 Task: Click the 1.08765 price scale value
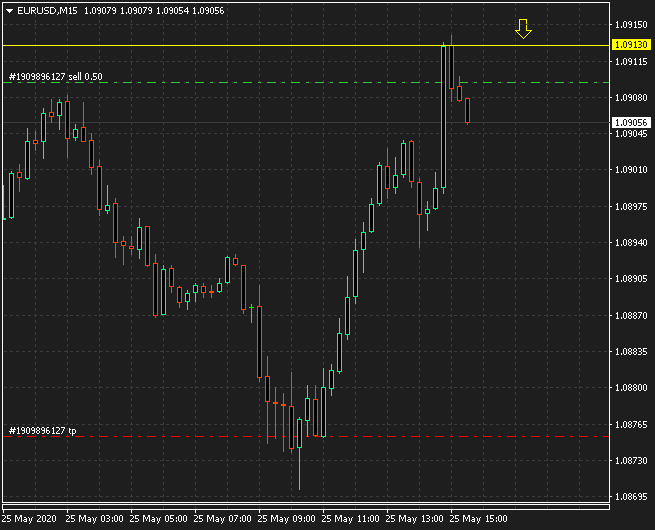tap(631, 424)
